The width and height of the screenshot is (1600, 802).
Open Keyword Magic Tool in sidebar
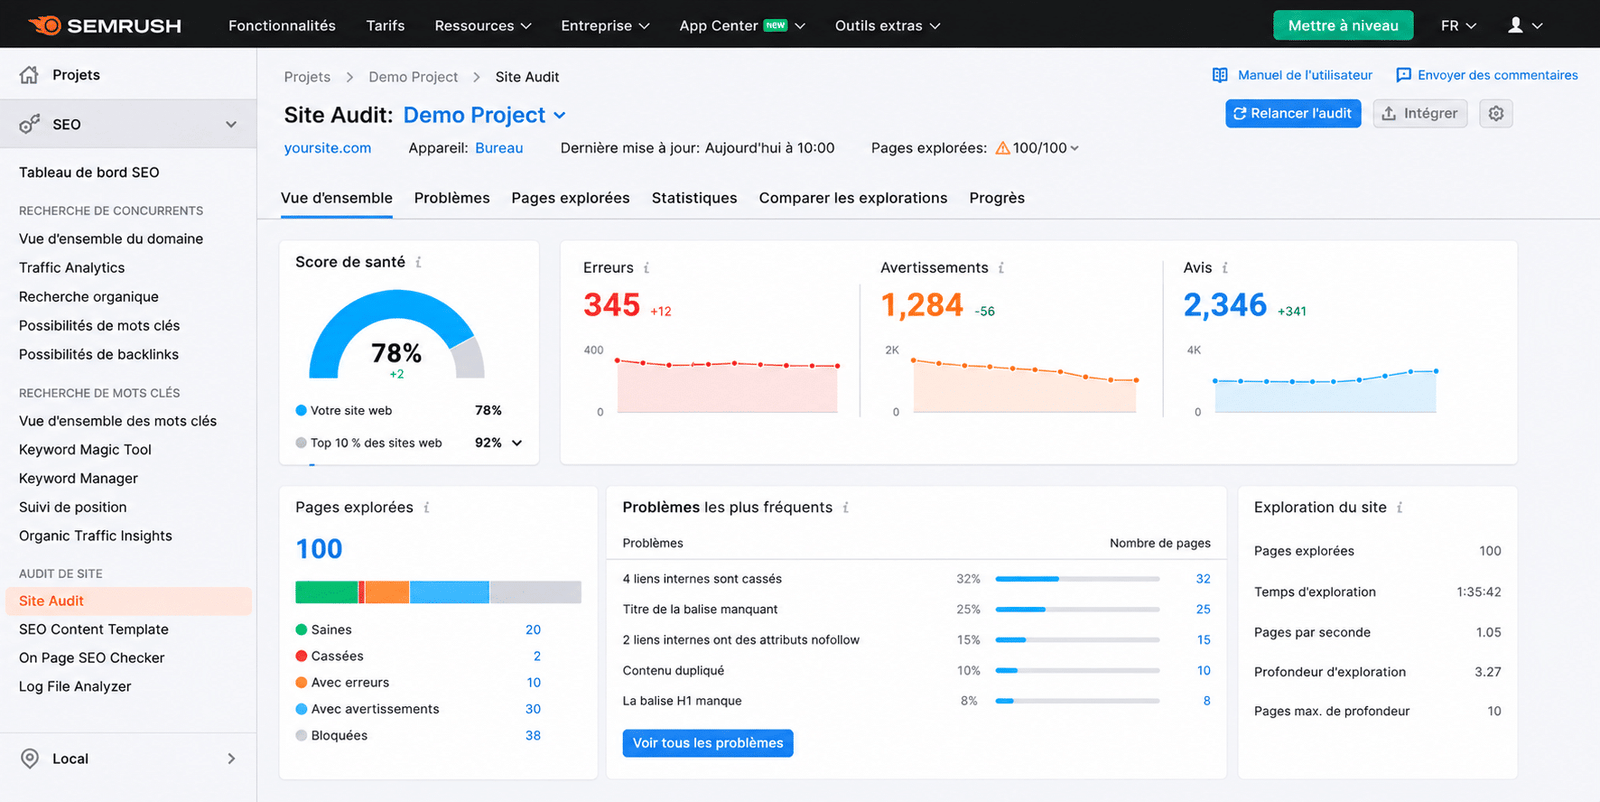pyautogui.click(x=85, y=450)
